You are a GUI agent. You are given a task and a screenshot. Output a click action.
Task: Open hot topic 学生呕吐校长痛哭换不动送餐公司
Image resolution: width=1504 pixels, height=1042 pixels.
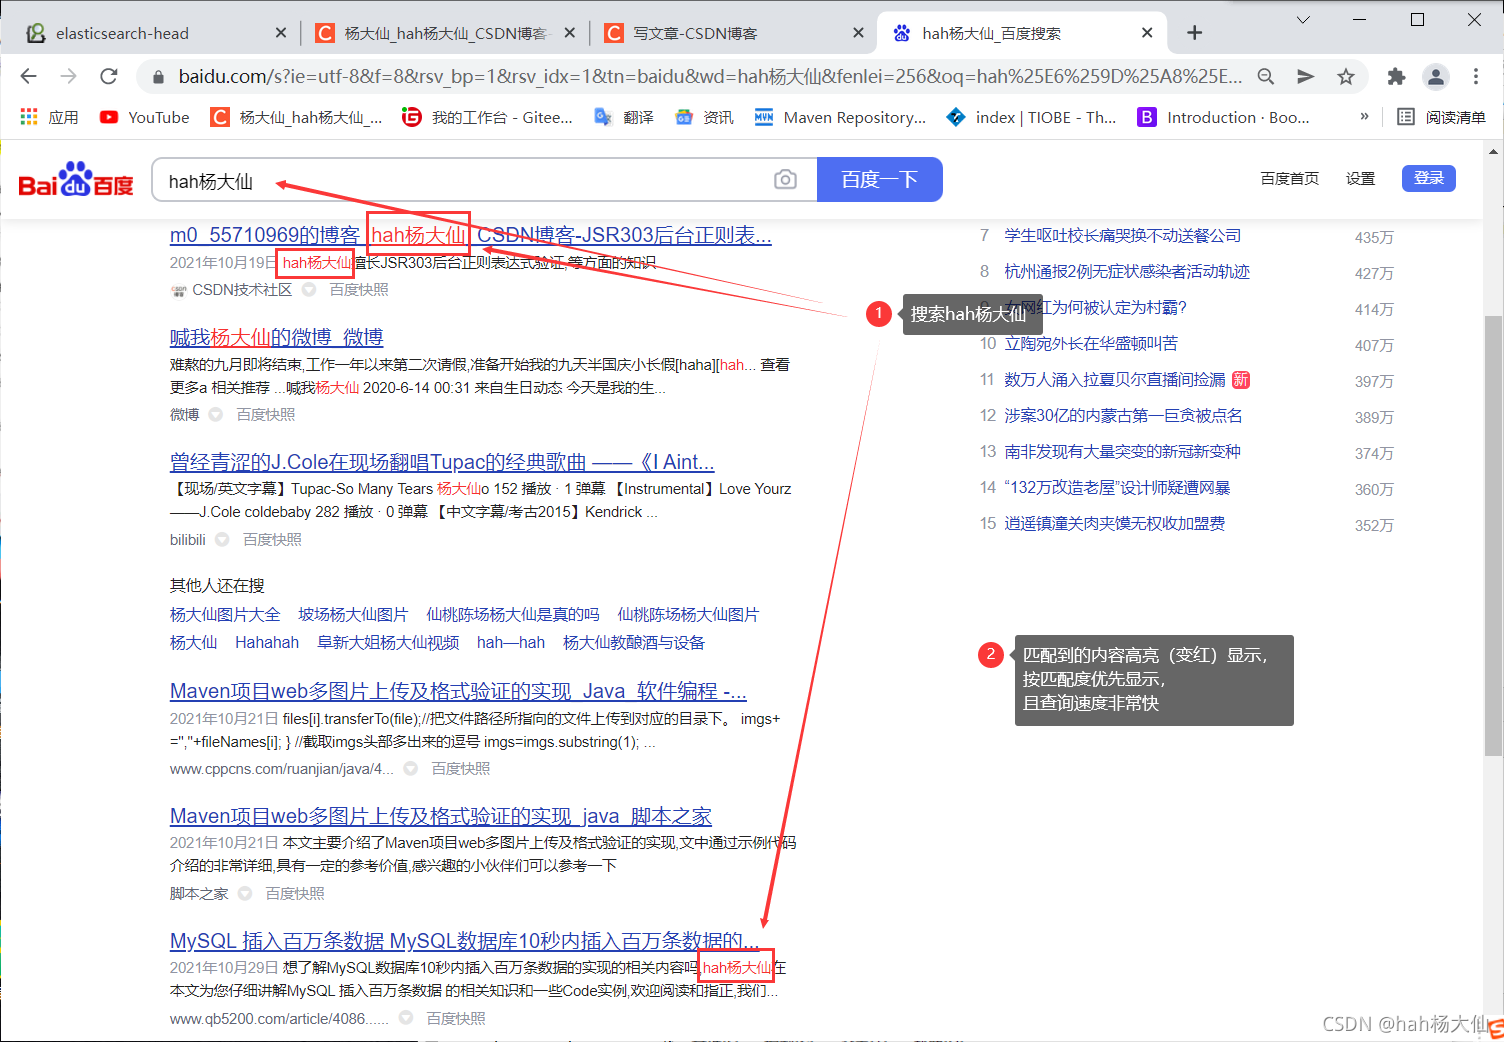(x=1123, y=235)
